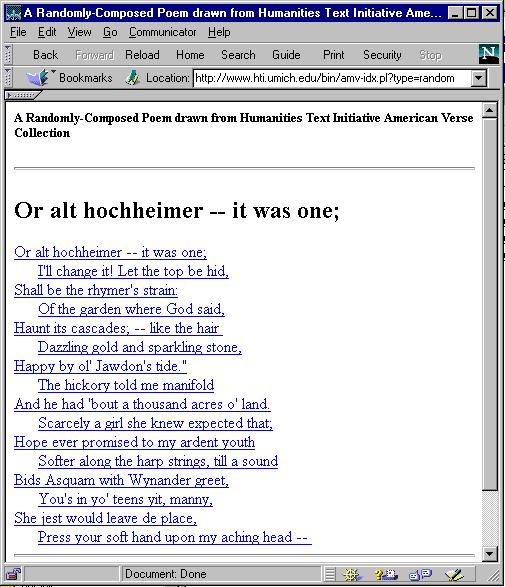Follow link 'Or alt hochheimer -- it was one;'
This screenshot has width=505, height=587.
(110, 252)
